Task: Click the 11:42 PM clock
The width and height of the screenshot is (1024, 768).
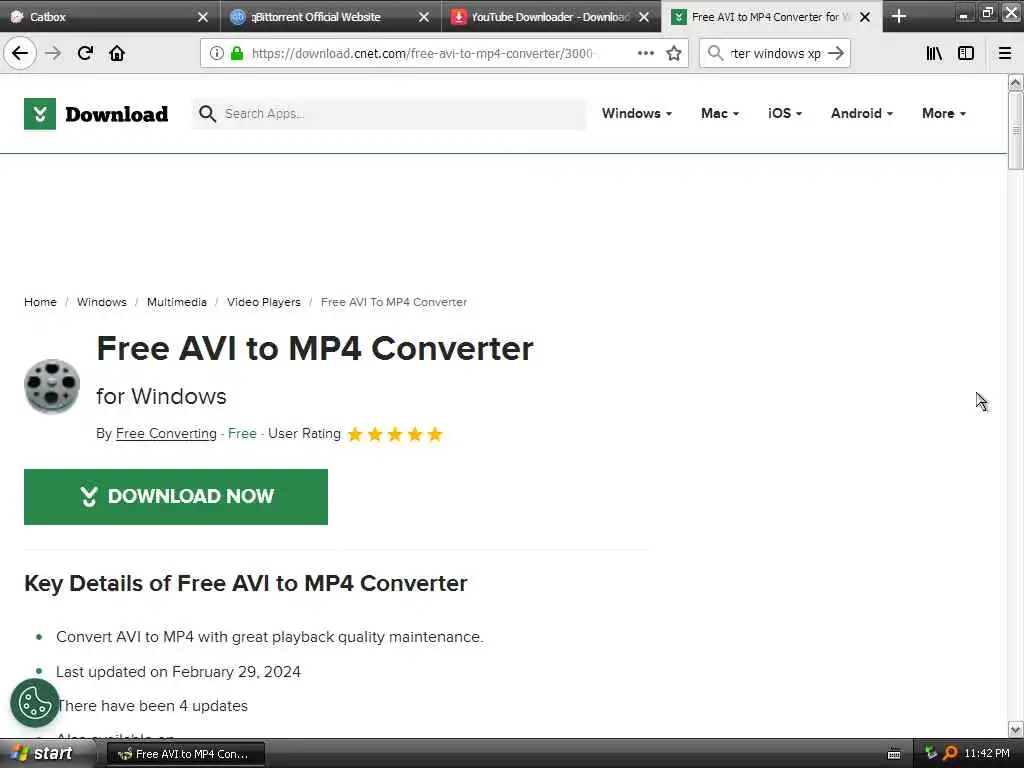Action: pos(987,754)
